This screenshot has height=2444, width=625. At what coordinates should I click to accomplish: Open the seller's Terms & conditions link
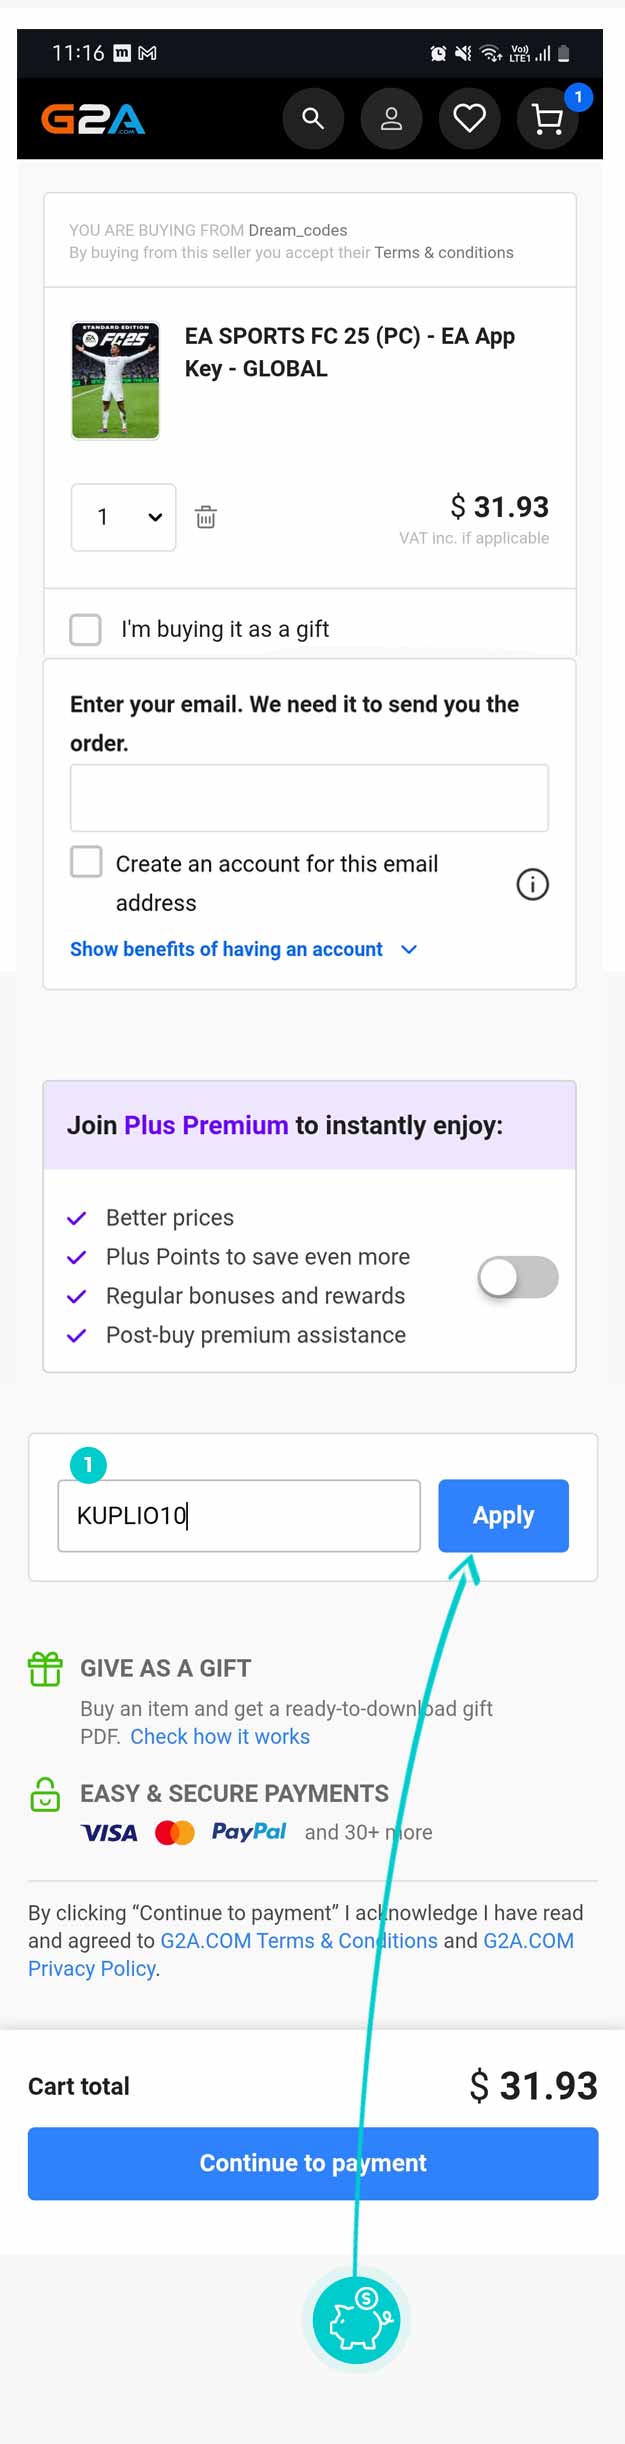444,253
